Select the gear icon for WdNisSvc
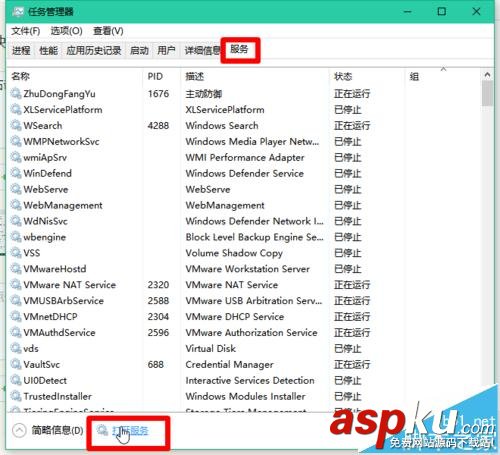 click(16, 221)
